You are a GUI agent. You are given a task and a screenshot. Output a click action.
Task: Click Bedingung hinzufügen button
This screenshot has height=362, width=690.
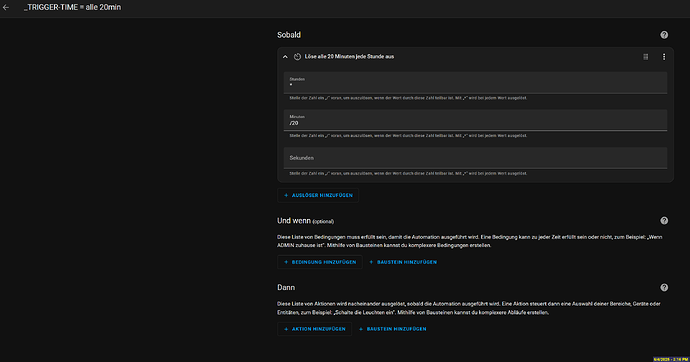coord(320,262)
